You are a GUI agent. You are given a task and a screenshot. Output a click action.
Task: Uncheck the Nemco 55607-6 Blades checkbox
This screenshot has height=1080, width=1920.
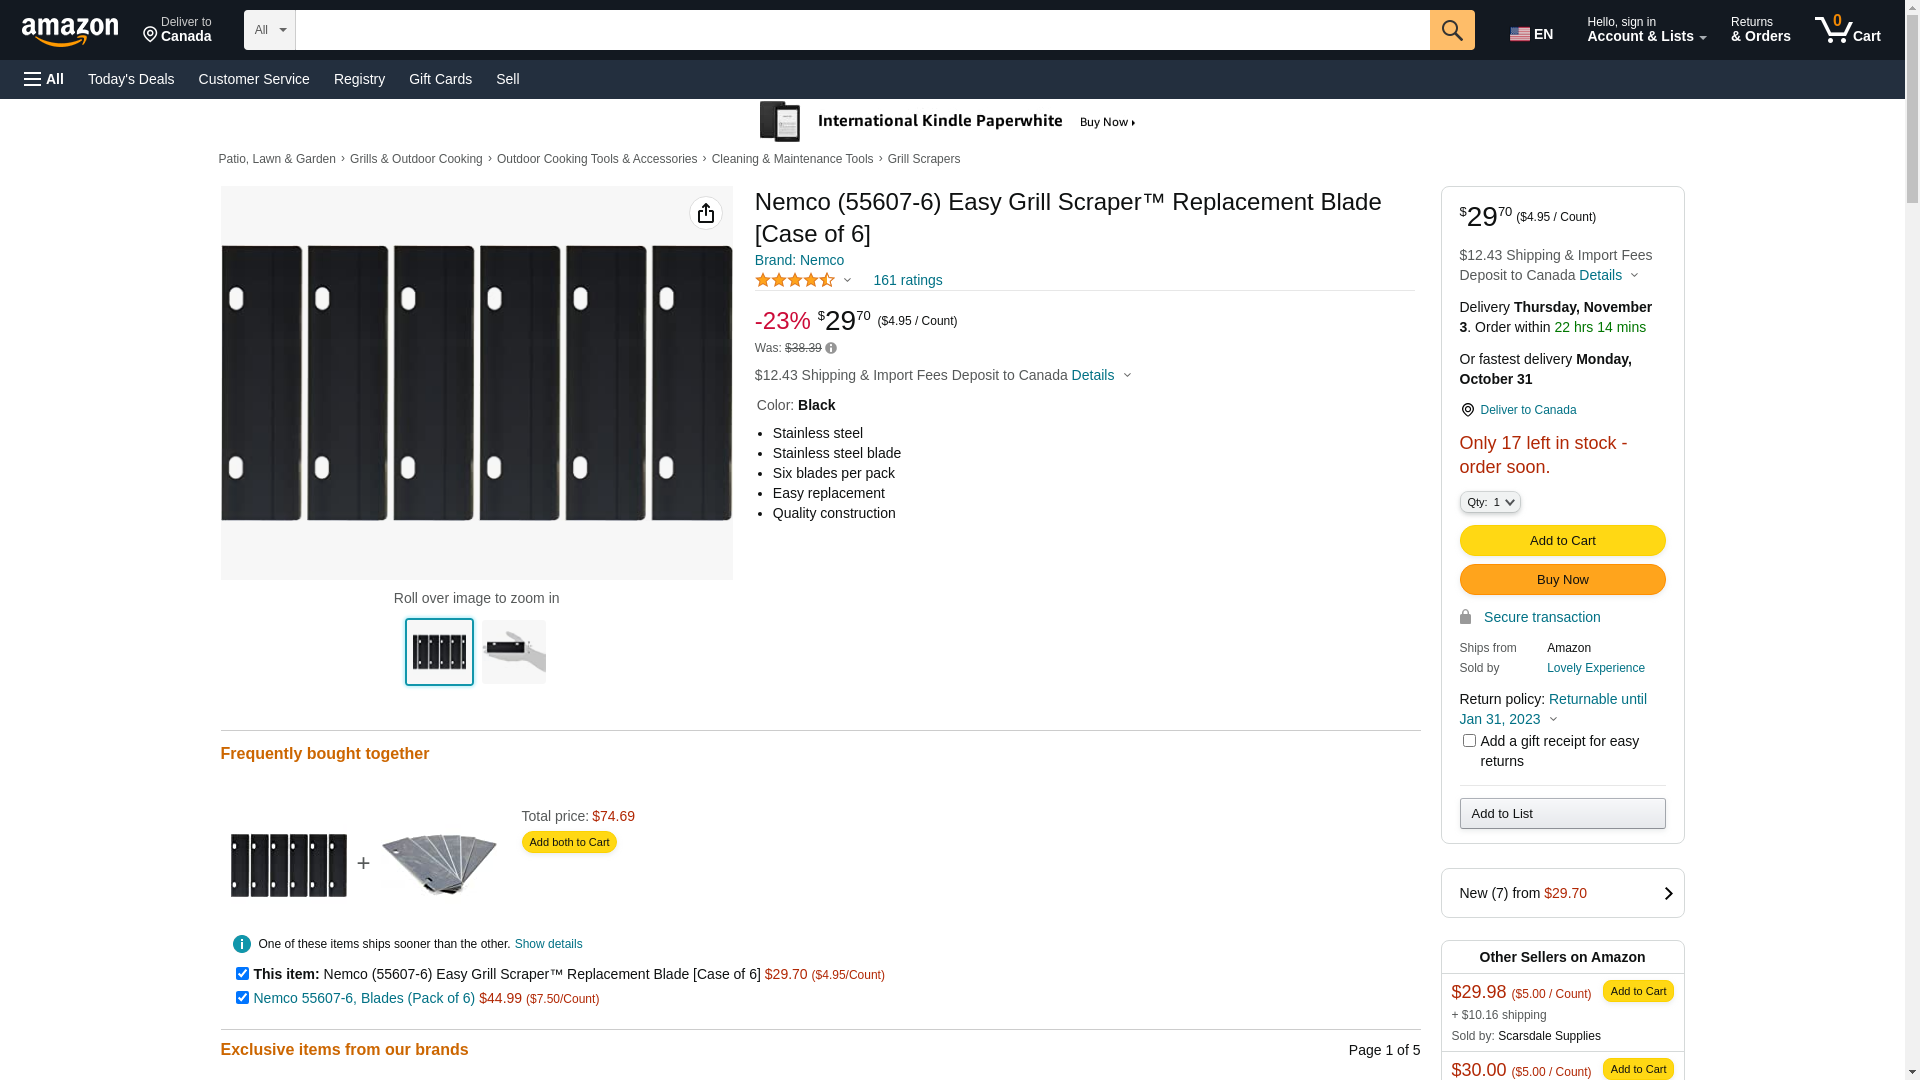pyautogui.click(x=242, y=997)
